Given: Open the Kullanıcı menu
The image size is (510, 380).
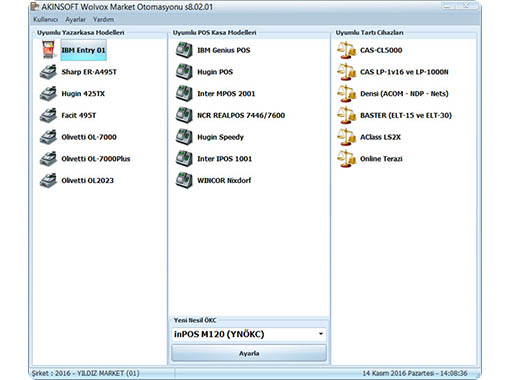Looking at the screenshot, I should click(x=45, y=19).
